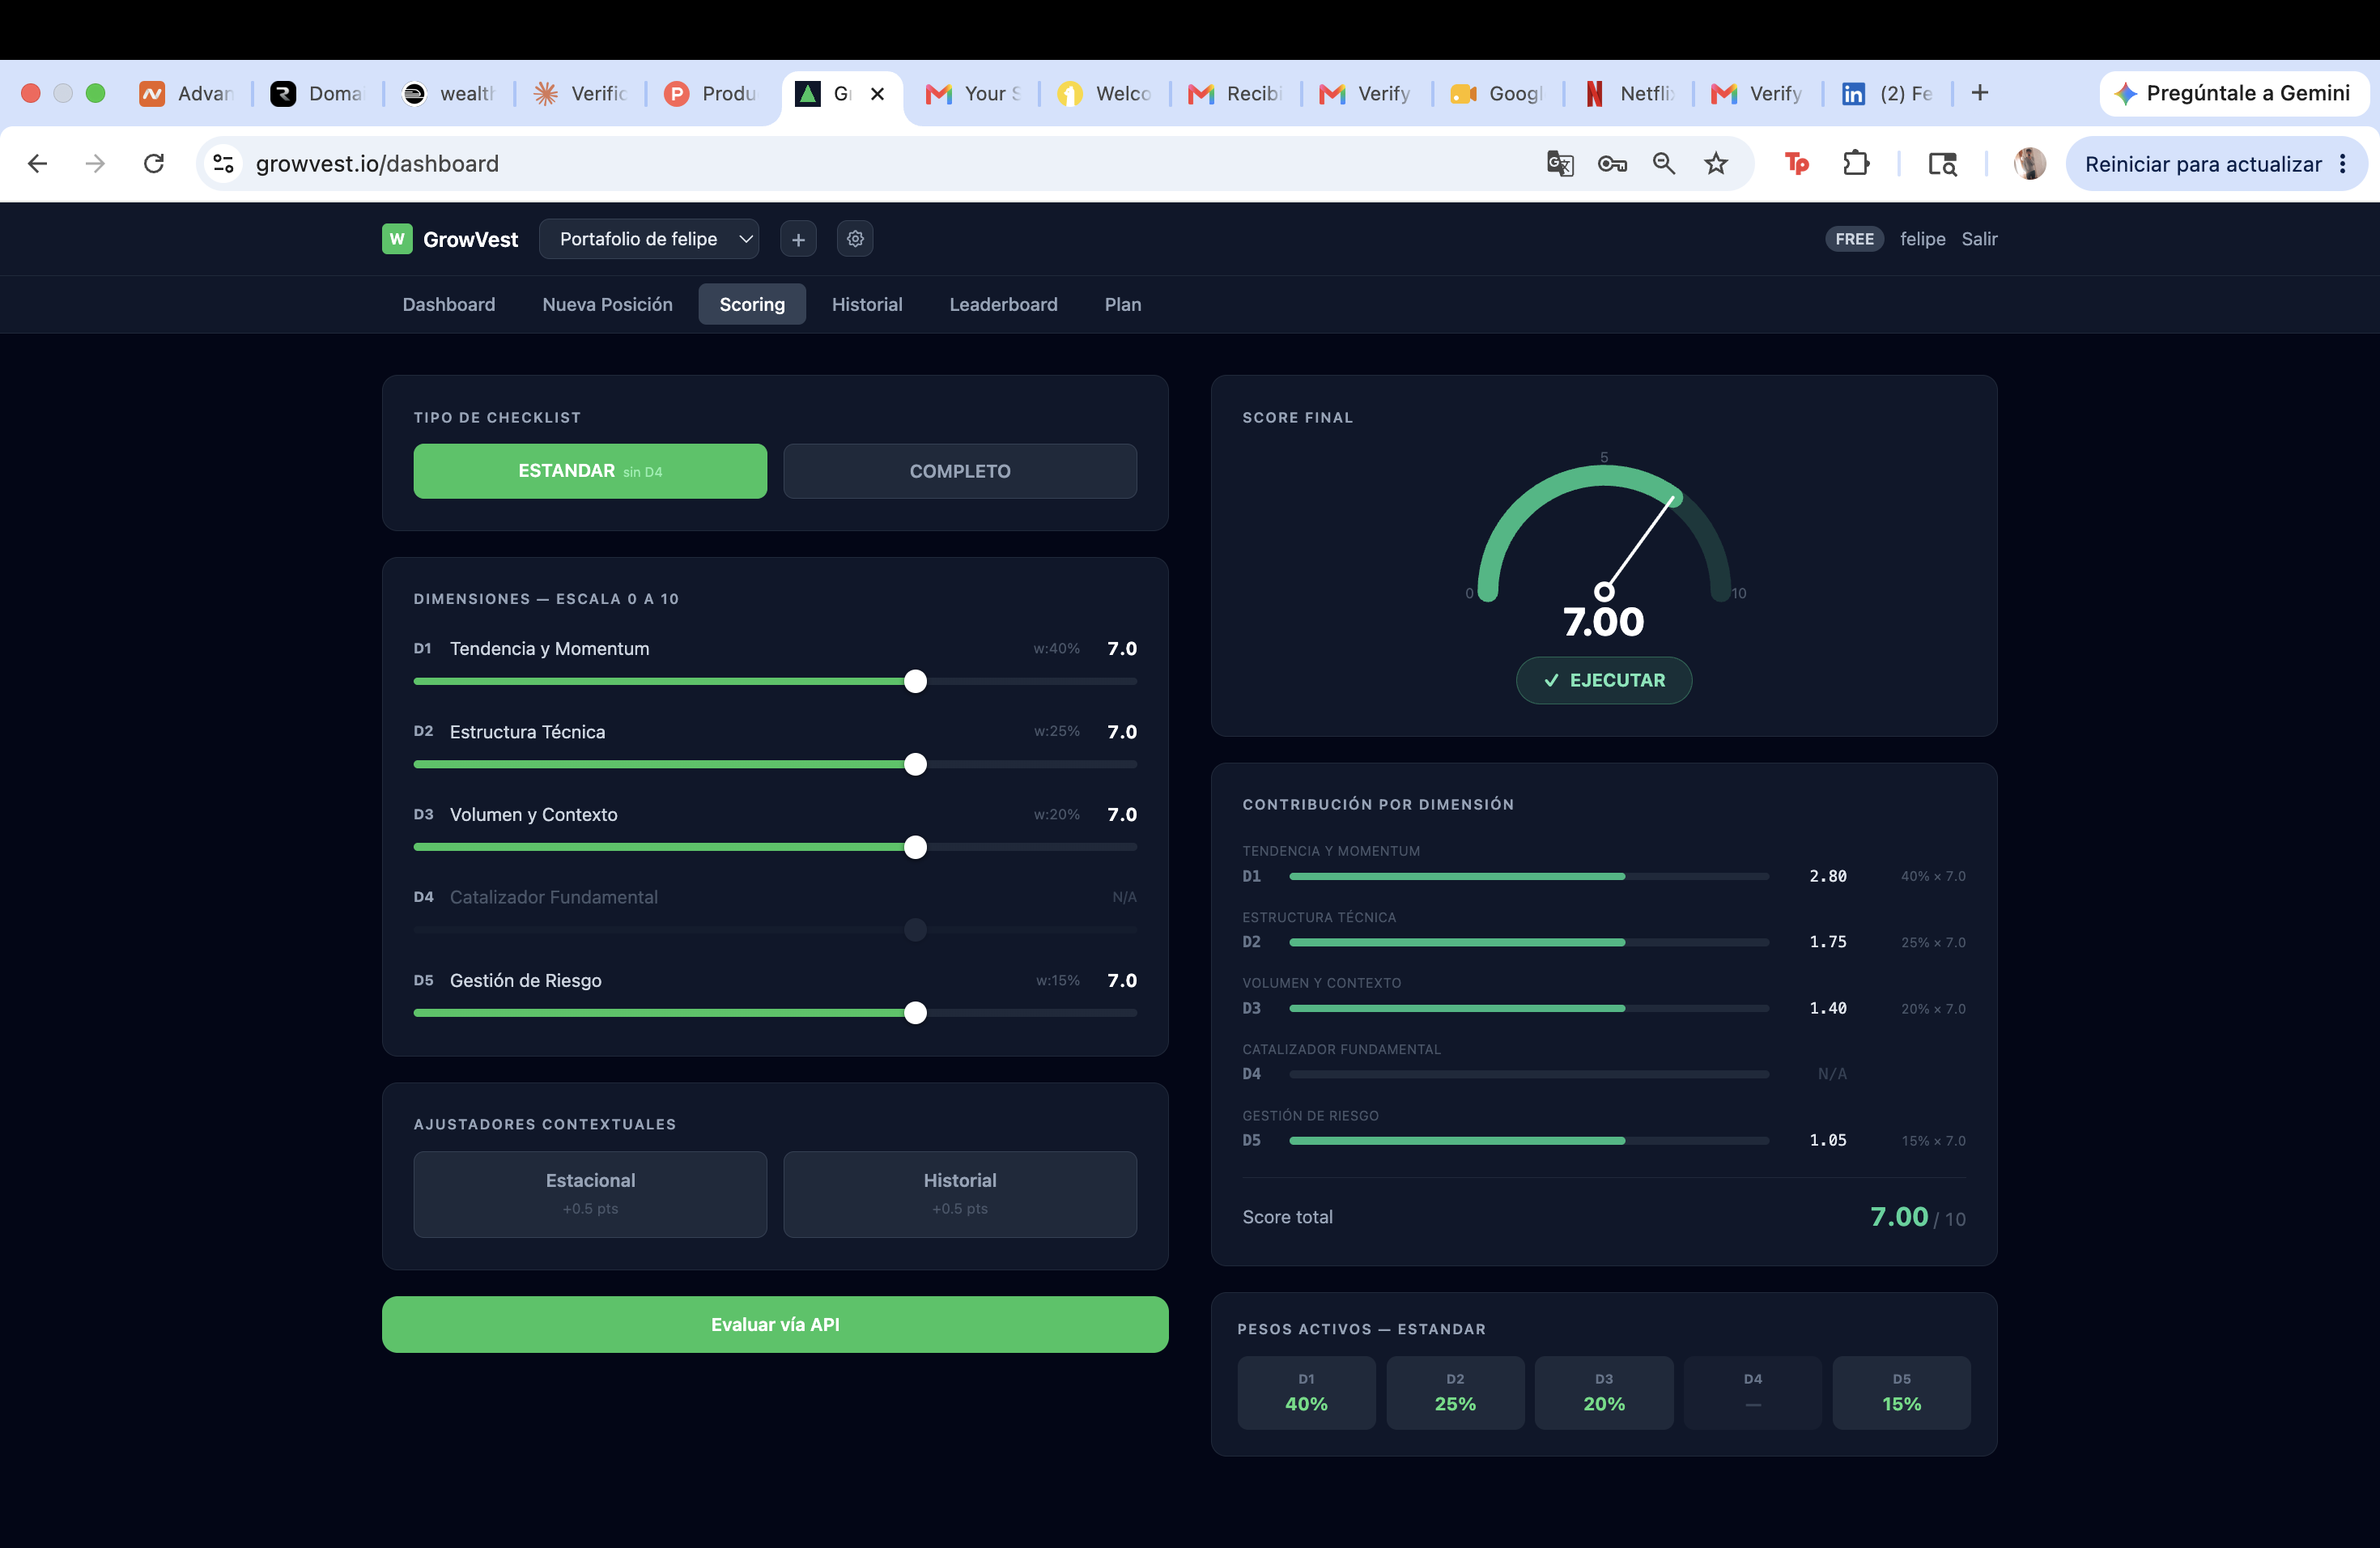Click the 1.05 D5 contribution value

1828,1140
